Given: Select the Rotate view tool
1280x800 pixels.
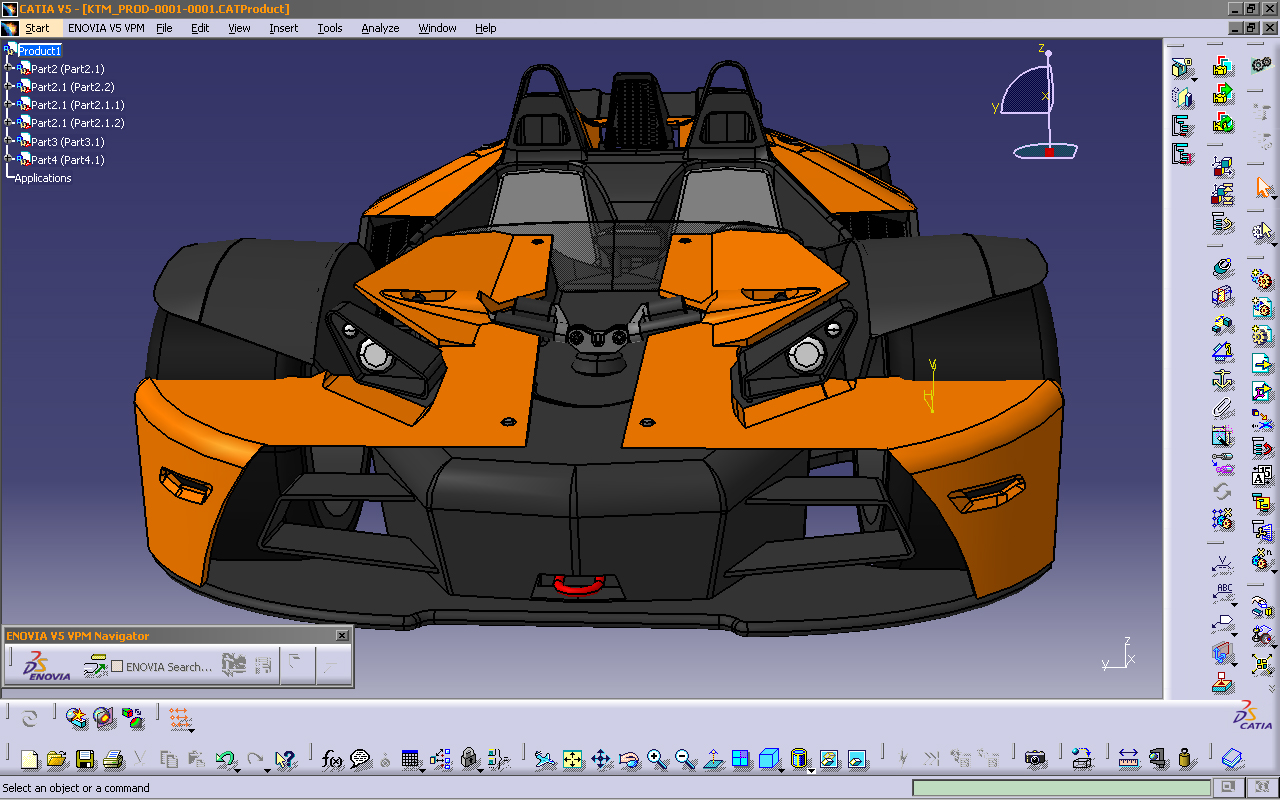Looking at the screenshot, I should [629, 760].
